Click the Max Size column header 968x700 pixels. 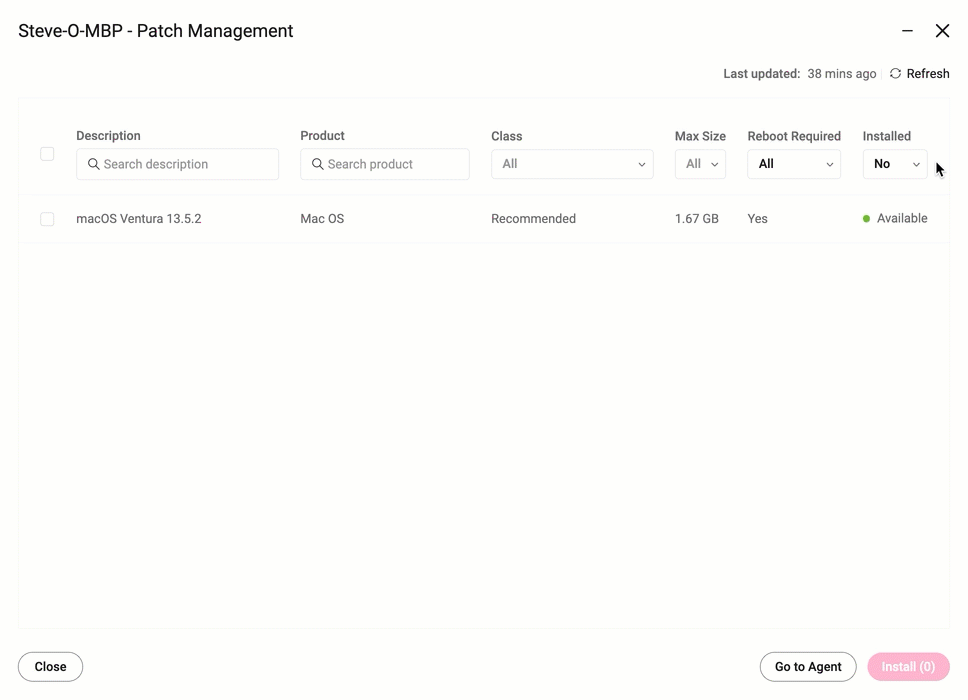(700, 136)
